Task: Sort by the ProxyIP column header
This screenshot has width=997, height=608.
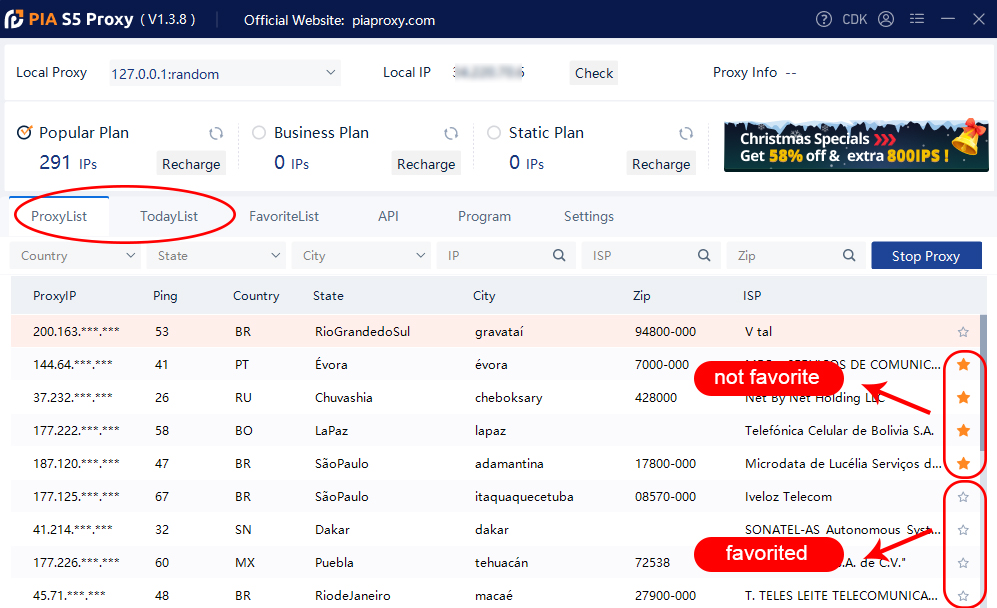Action: [x=55, y=296]
